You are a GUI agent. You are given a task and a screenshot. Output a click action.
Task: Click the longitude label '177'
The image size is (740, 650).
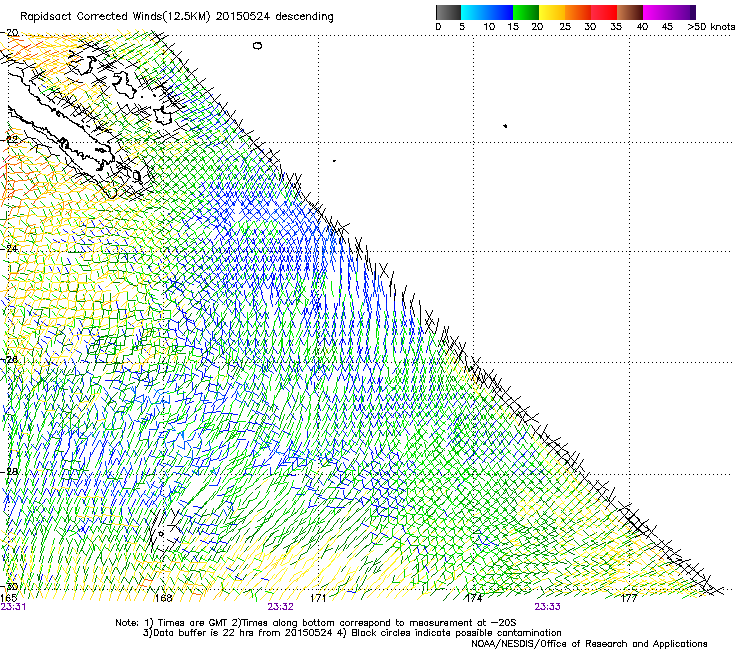[x=629, y=598]
